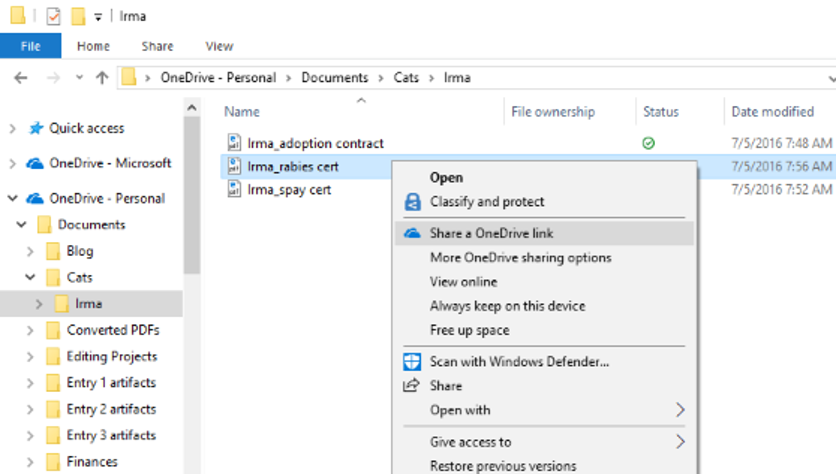Open the Quick Access Toolbar dropdown arrow
The image size is (836, 474).
tap(98, 17)
